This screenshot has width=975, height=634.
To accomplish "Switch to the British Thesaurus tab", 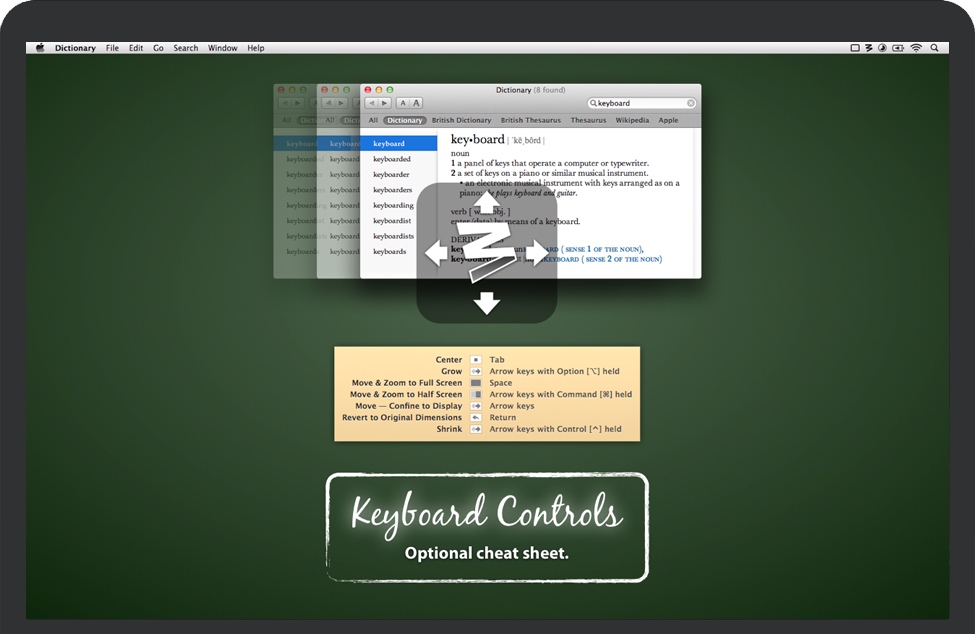I will click(530, 120).
